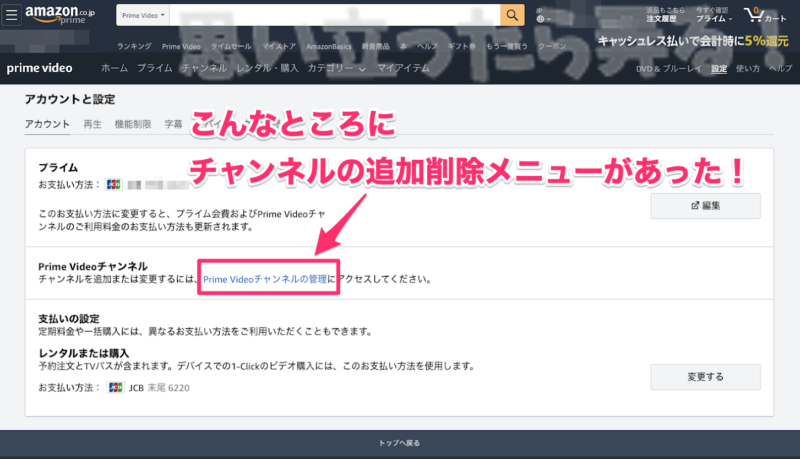Click JCB card icon beside 末尾 6220

(116, 388)
